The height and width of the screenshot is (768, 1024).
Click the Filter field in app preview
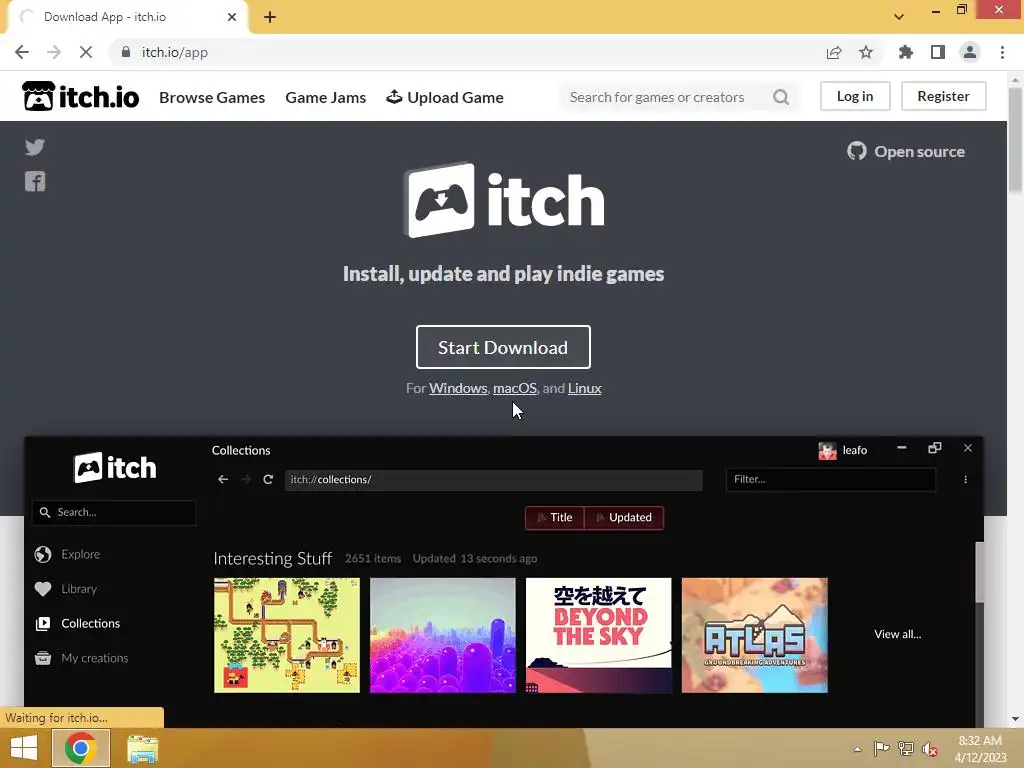831,479
